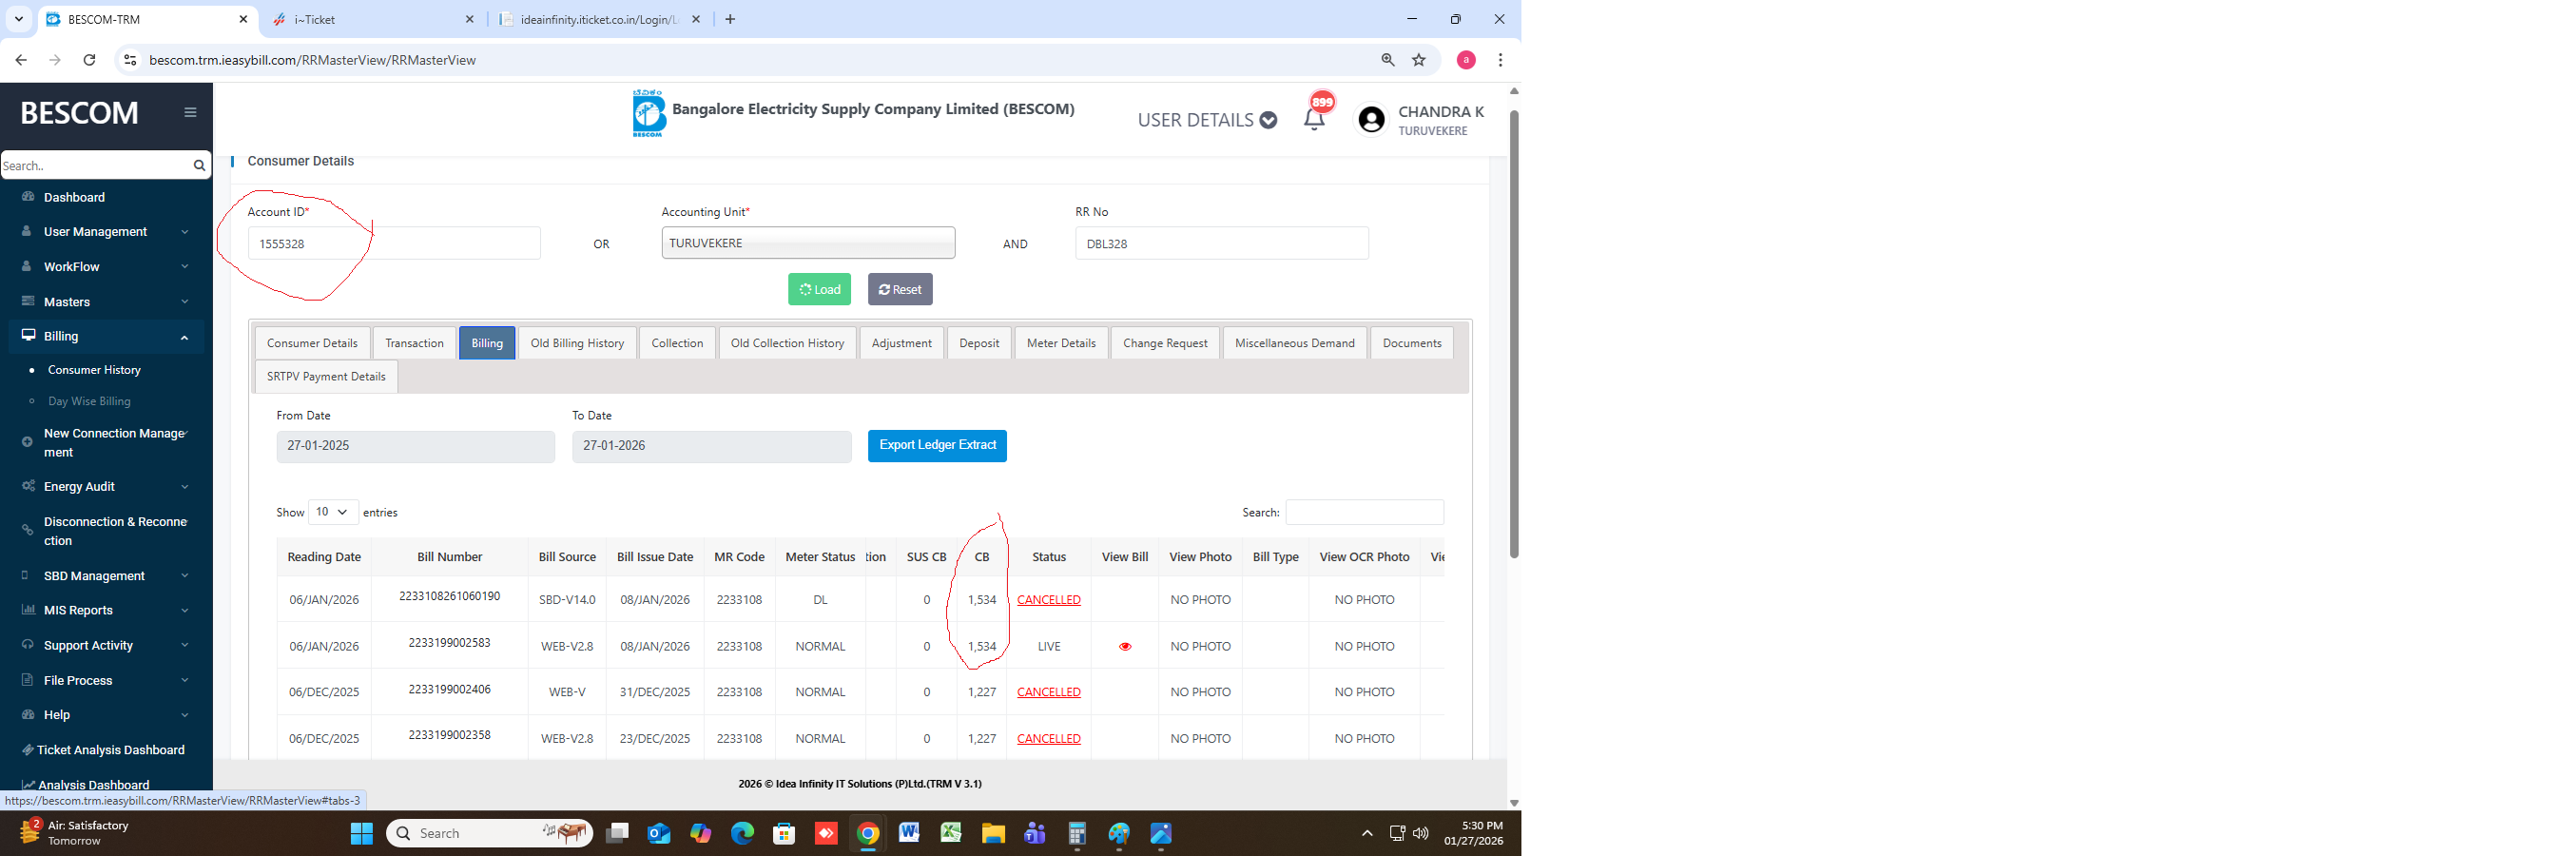
Task: Click CANCELLED link for bill 2233108261060190
Action: click(1048, 600)
